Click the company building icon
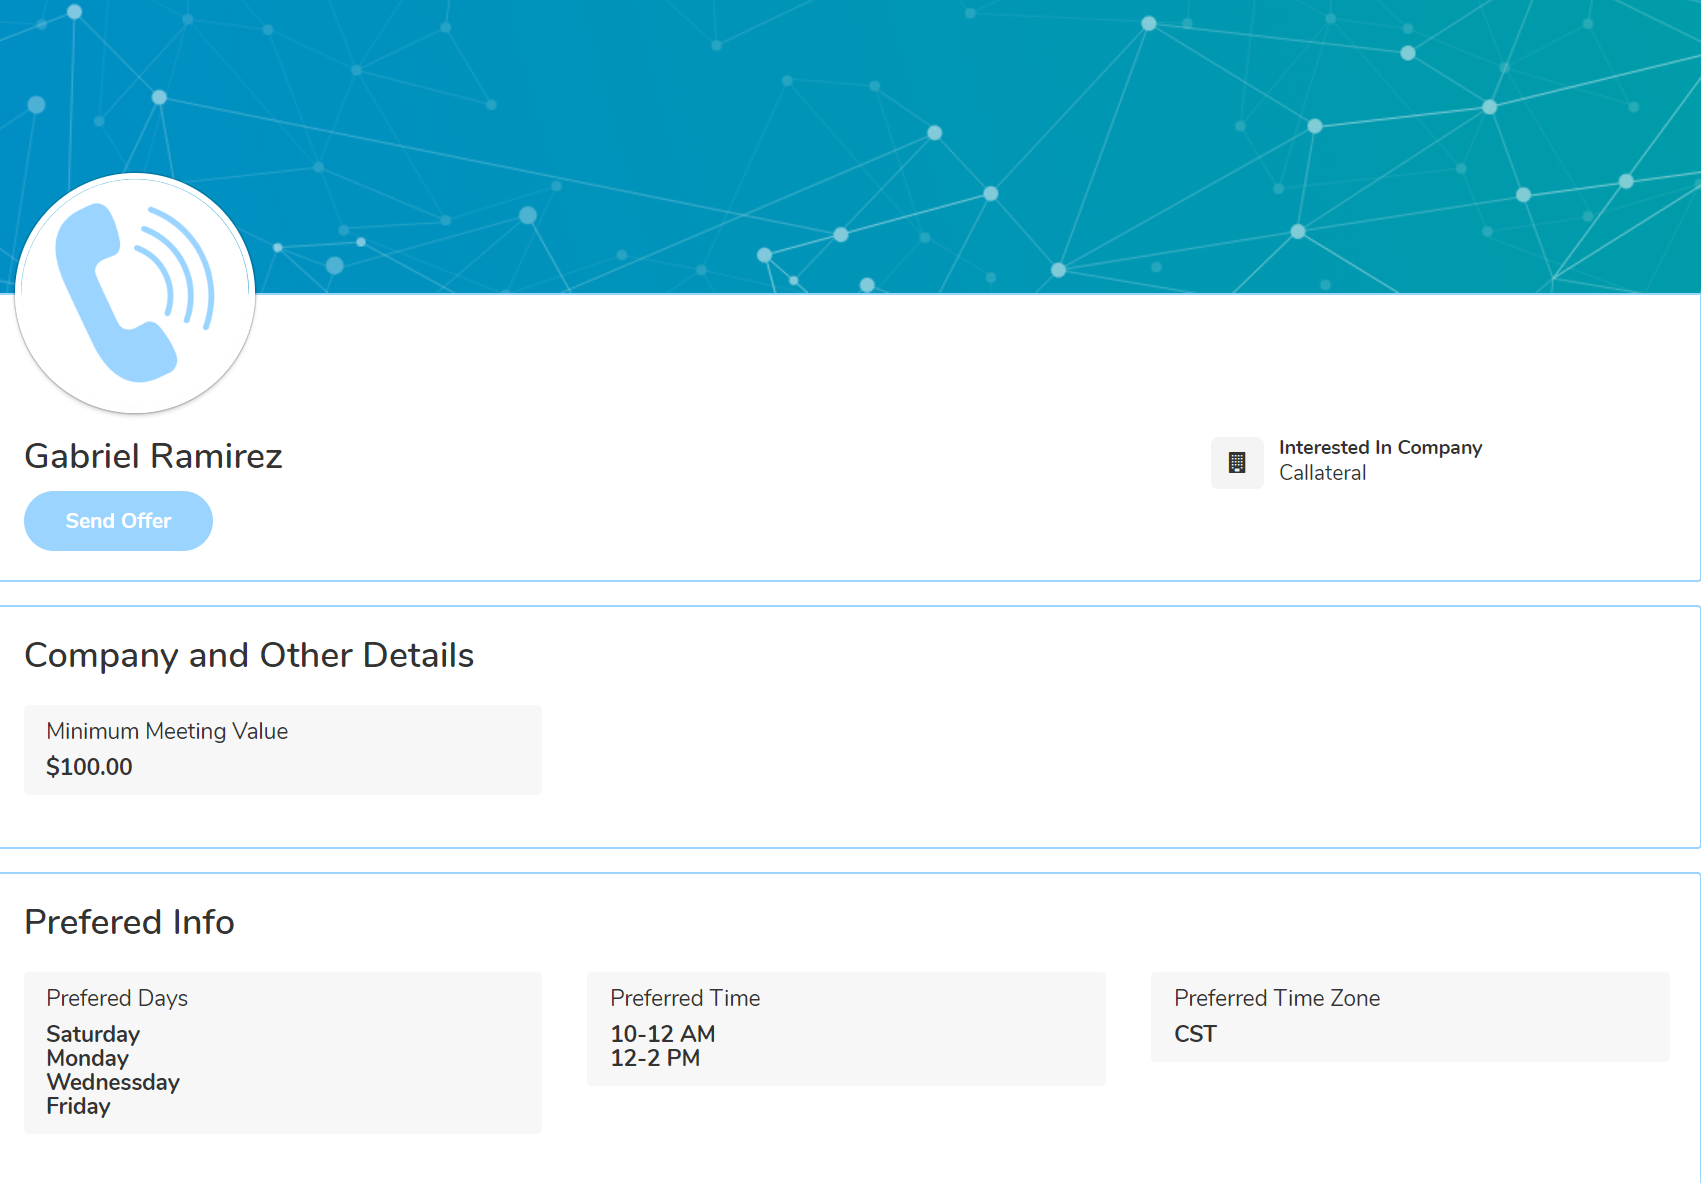1701x1183 pixels. (x=1237, y=463)
